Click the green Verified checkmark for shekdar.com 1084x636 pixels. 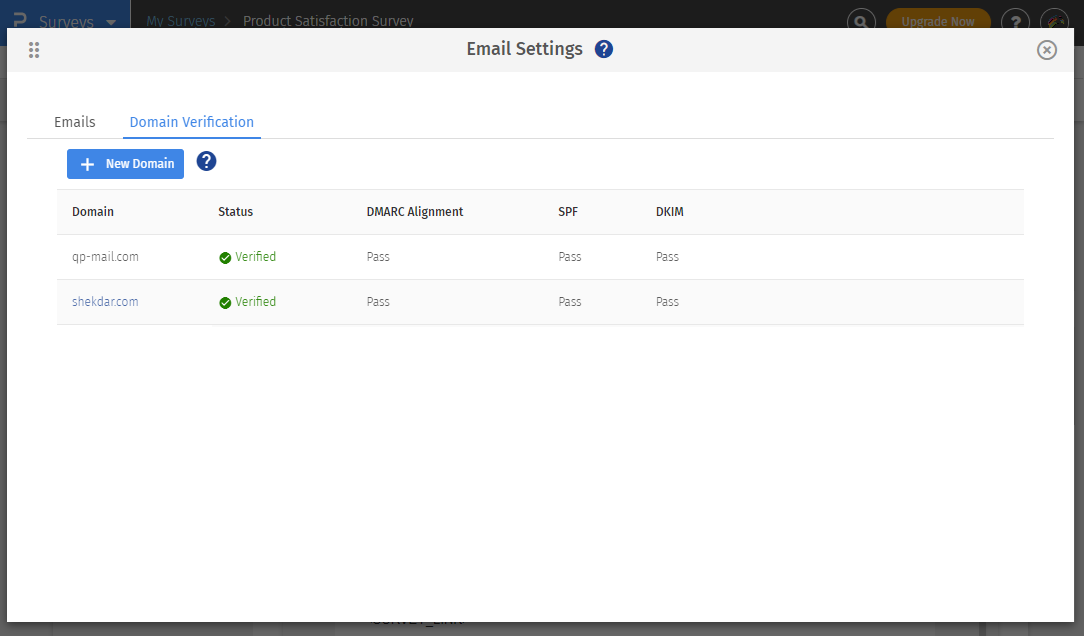click(x=225, y=303)
